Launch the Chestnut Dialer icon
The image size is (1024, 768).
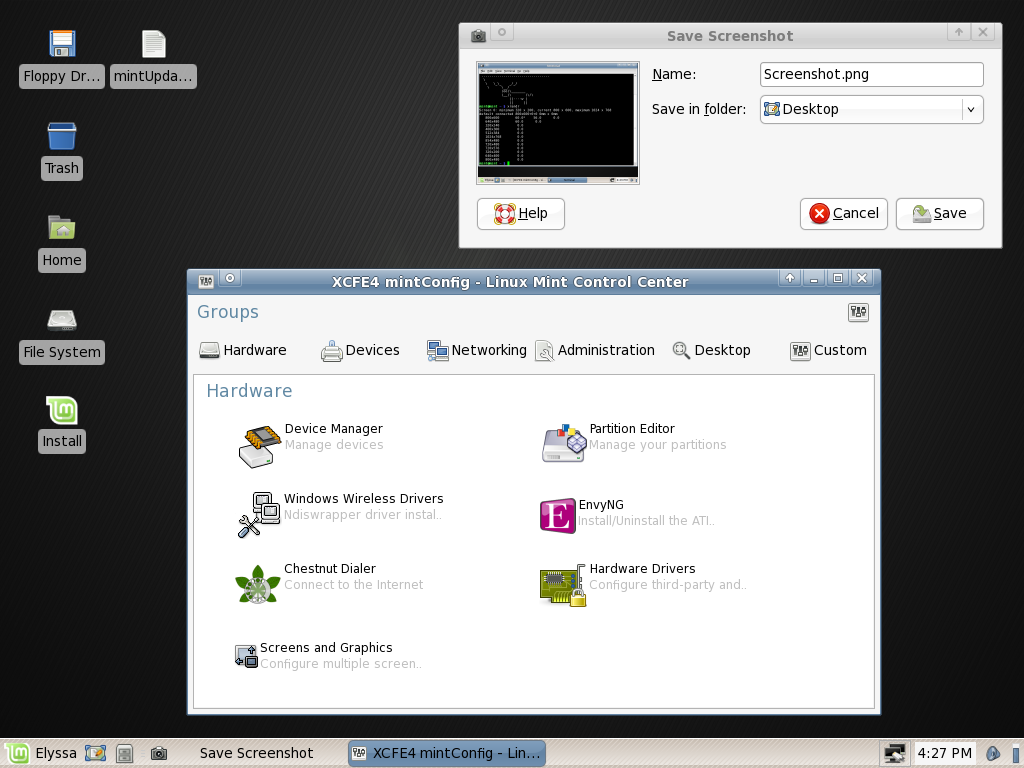click(x=257, y=584)
